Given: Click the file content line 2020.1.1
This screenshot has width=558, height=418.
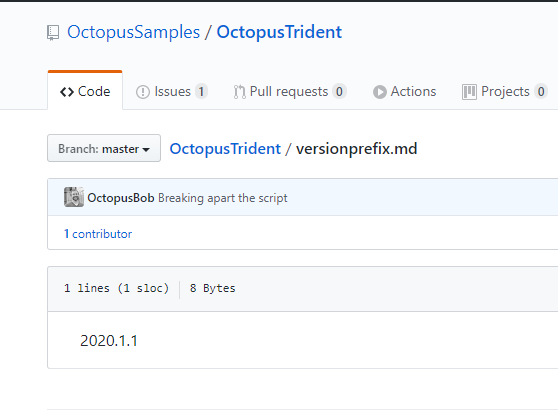Looking at the screenshot, I should point(109,341).
